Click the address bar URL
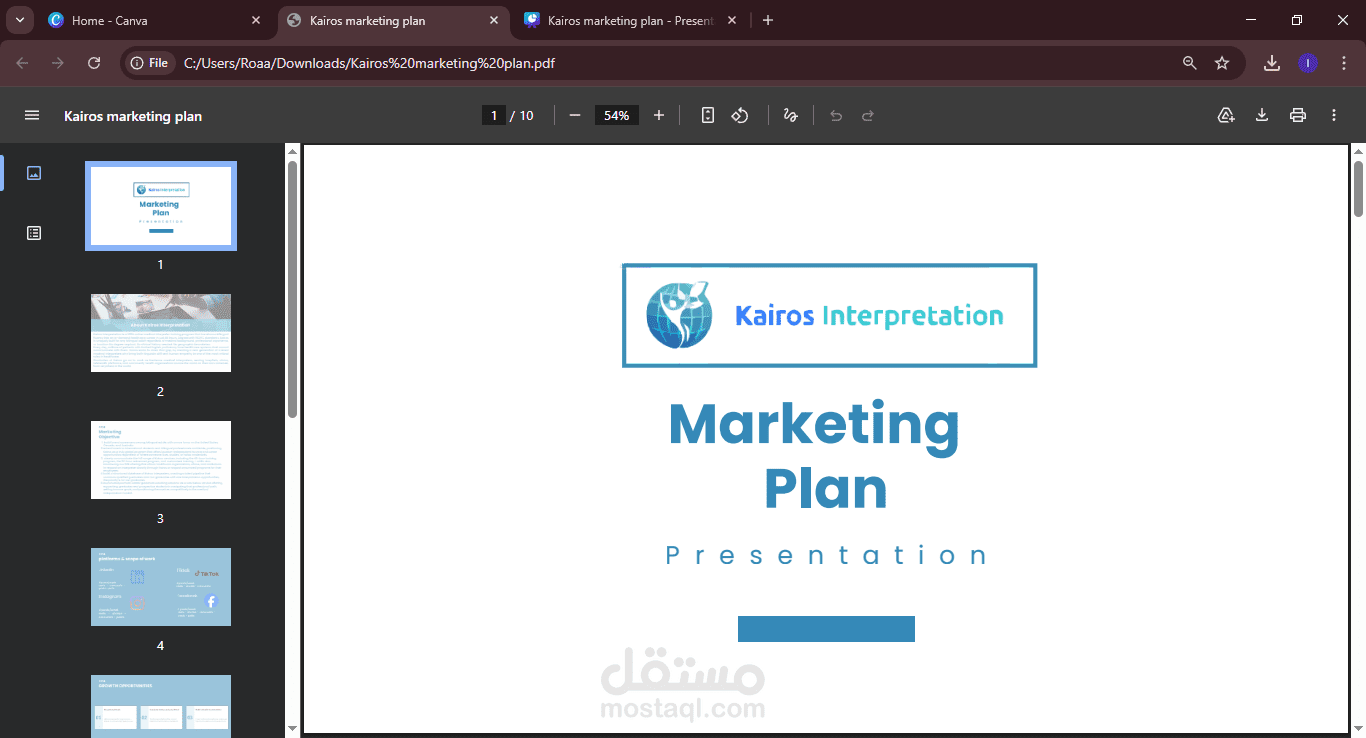1366x738 pixels. click(369, 63)
